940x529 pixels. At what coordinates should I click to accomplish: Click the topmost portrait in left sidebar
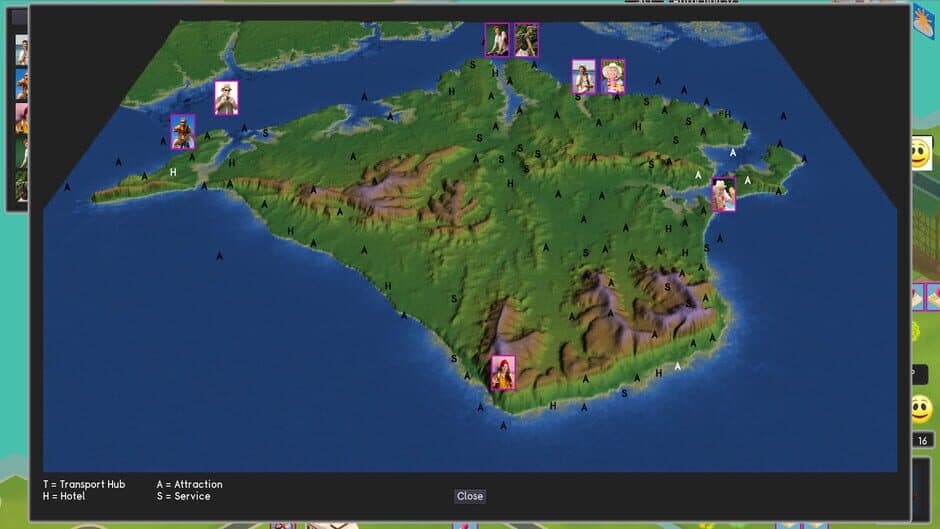click(x=22, y=50)
